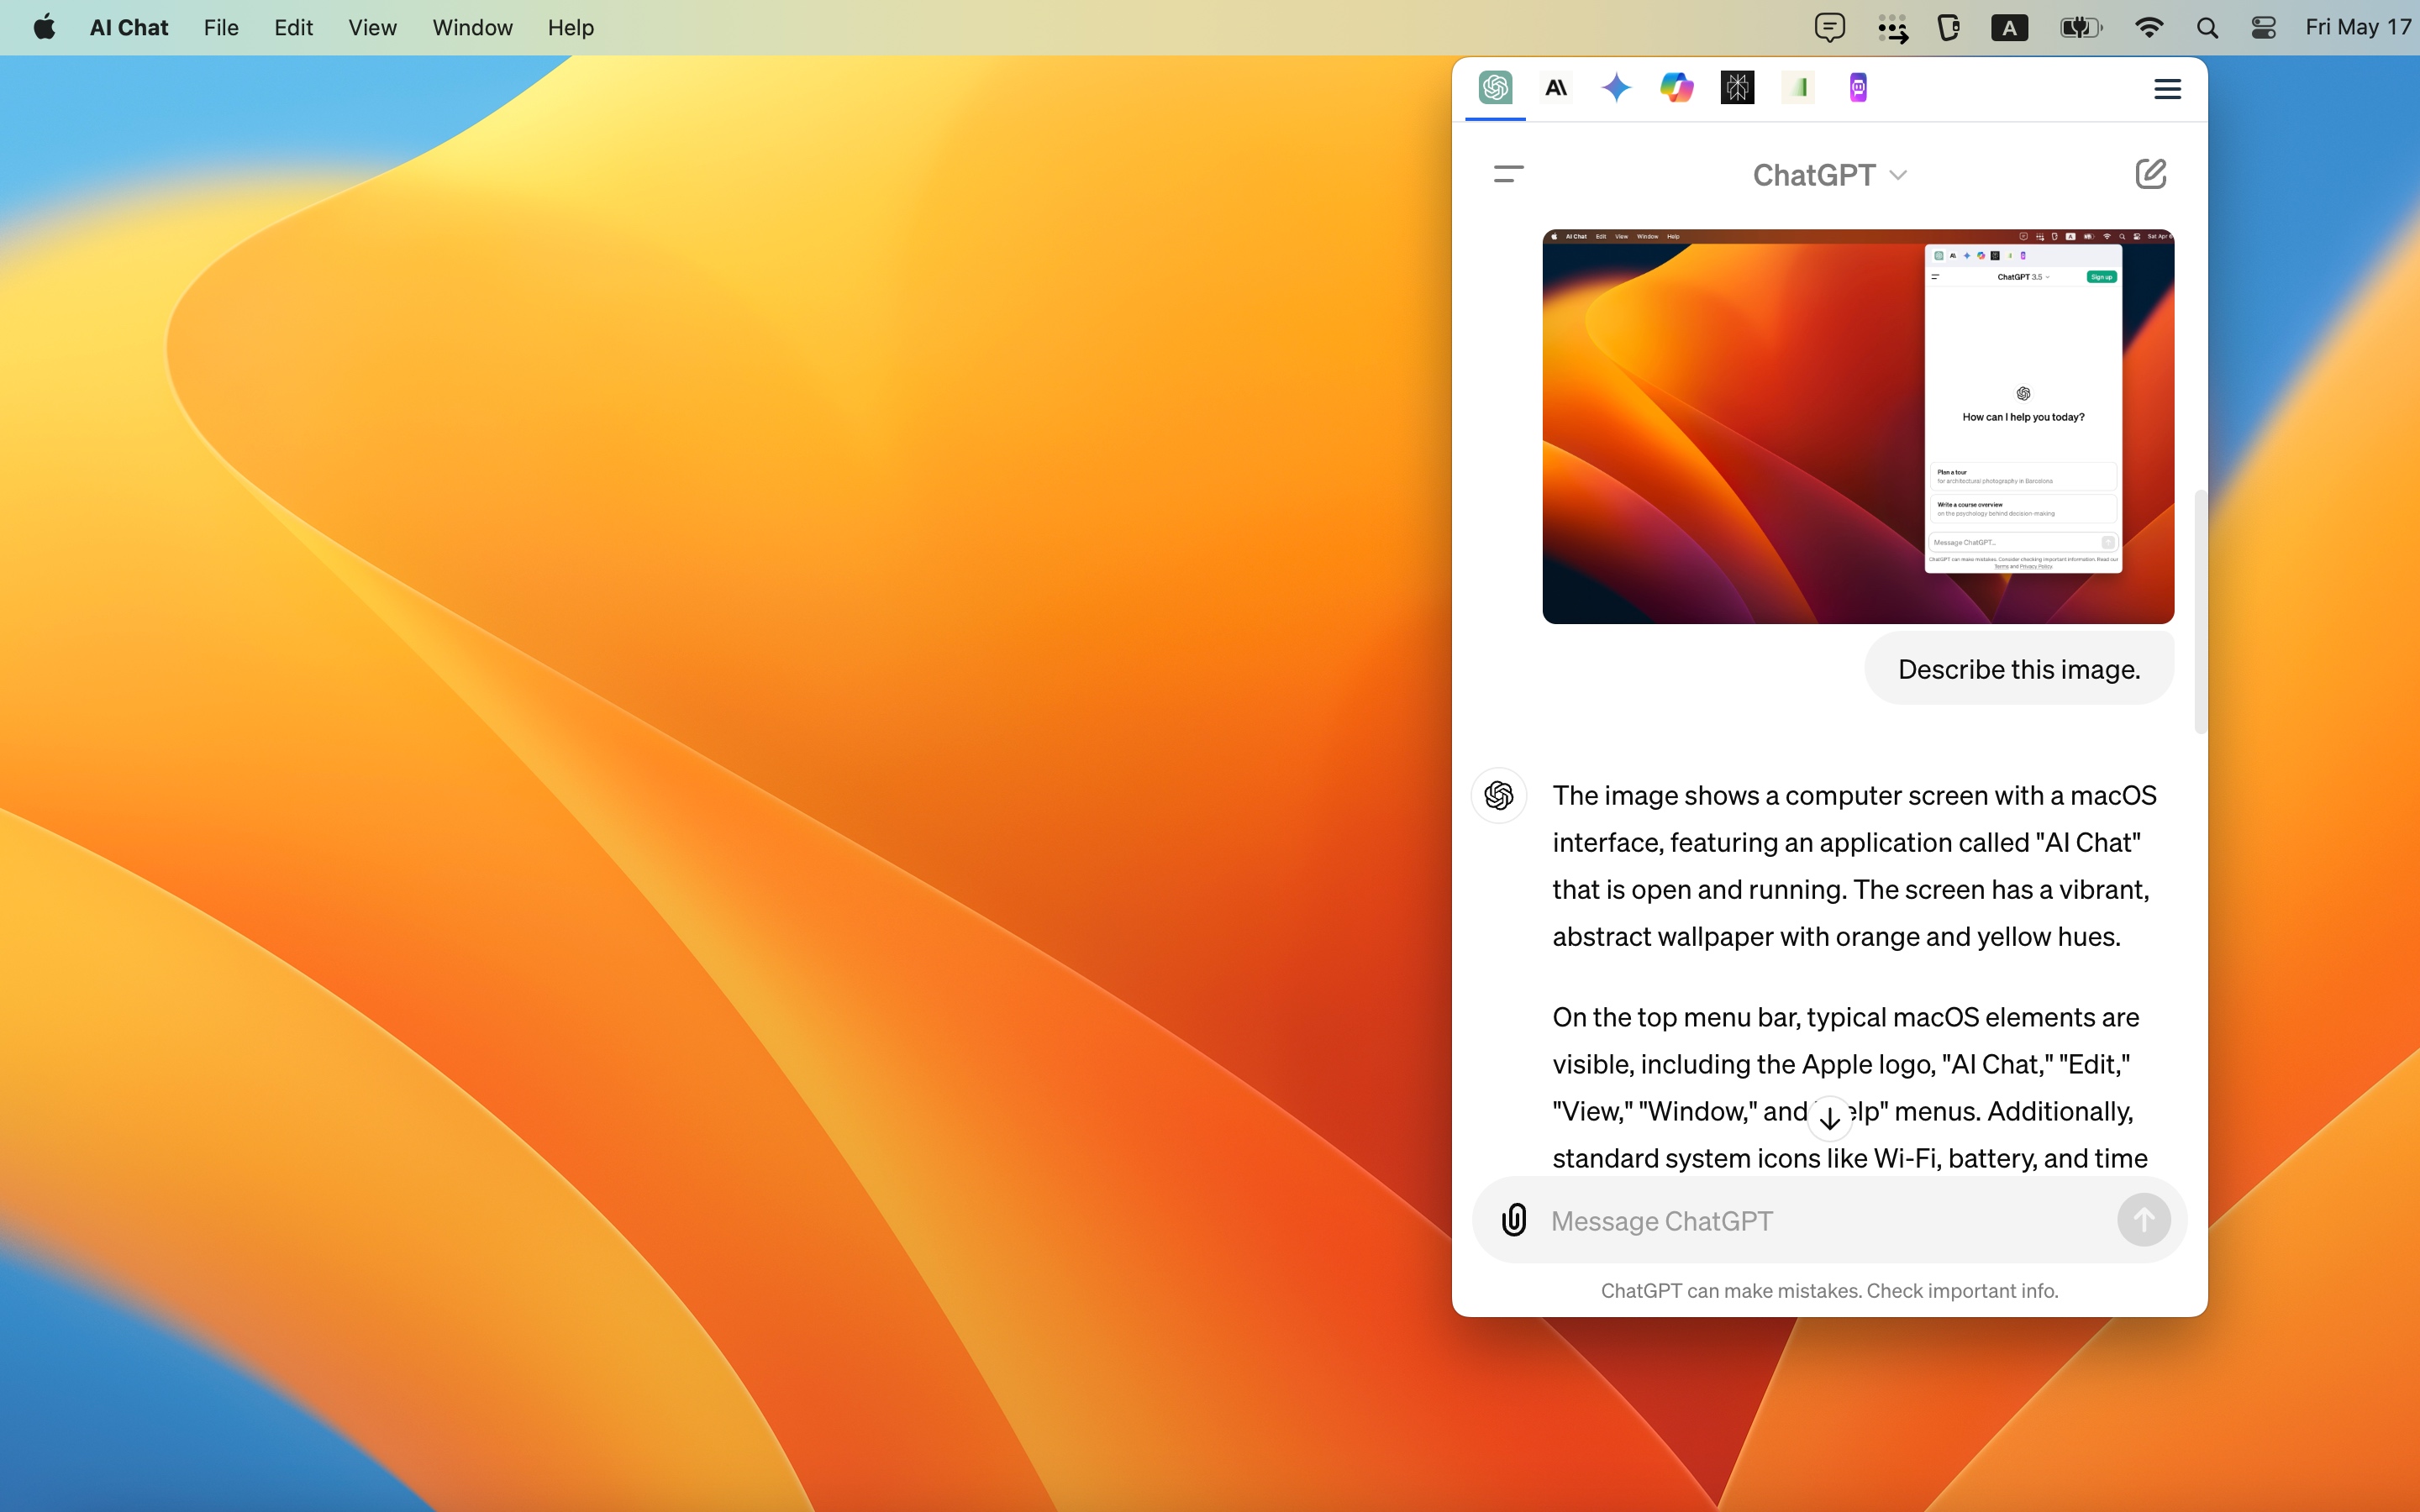Open the hamburger menu in panel header
Screen dimensions: 2420x1512
click(x=2167, y=89)
